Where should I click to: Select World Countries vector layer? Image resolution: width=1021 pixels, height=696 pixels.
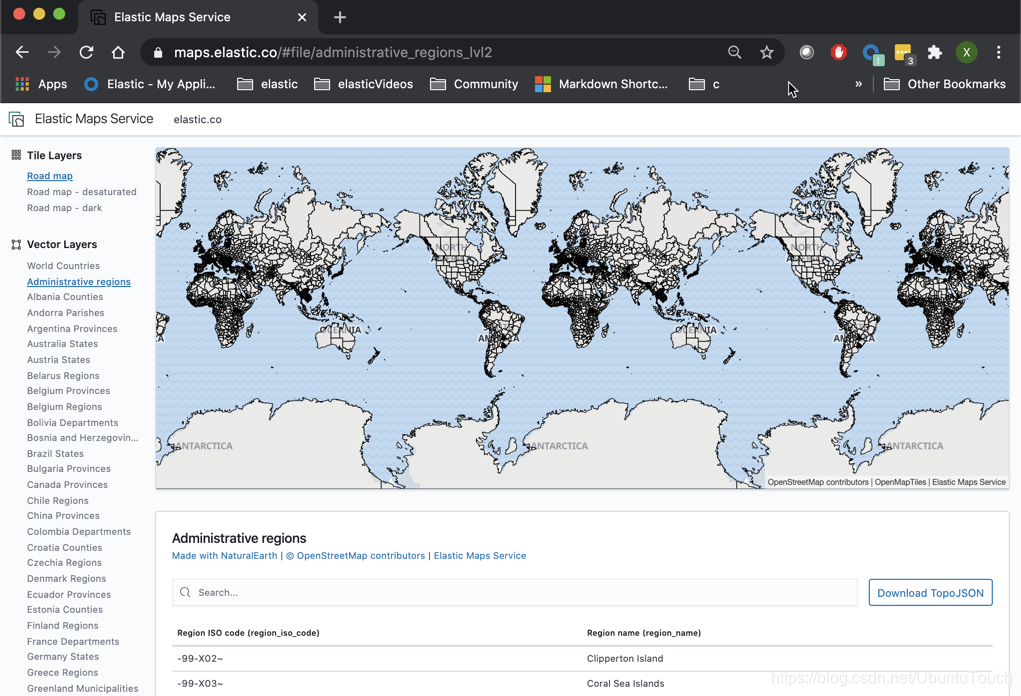coord(63,266)
